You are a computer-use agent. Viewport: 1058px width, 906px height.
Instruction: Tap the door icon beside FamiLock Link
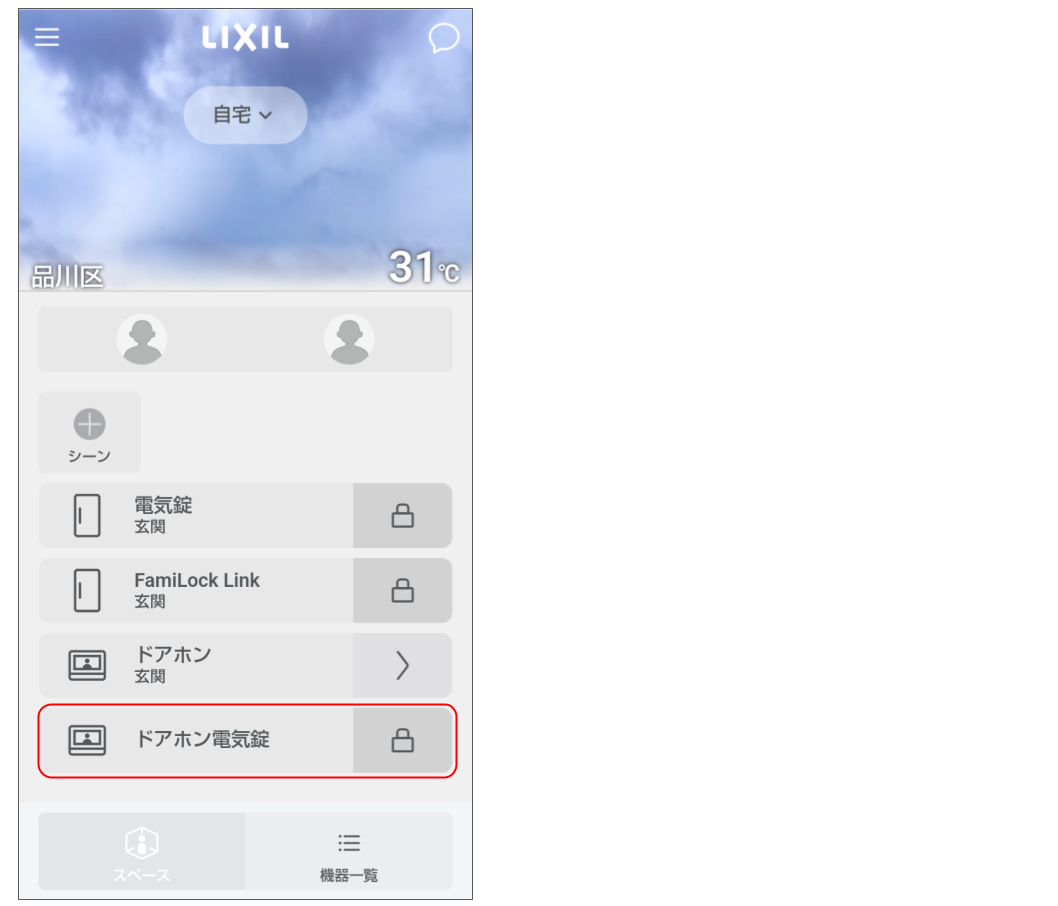pyautogui.click(x=87, y=590)
